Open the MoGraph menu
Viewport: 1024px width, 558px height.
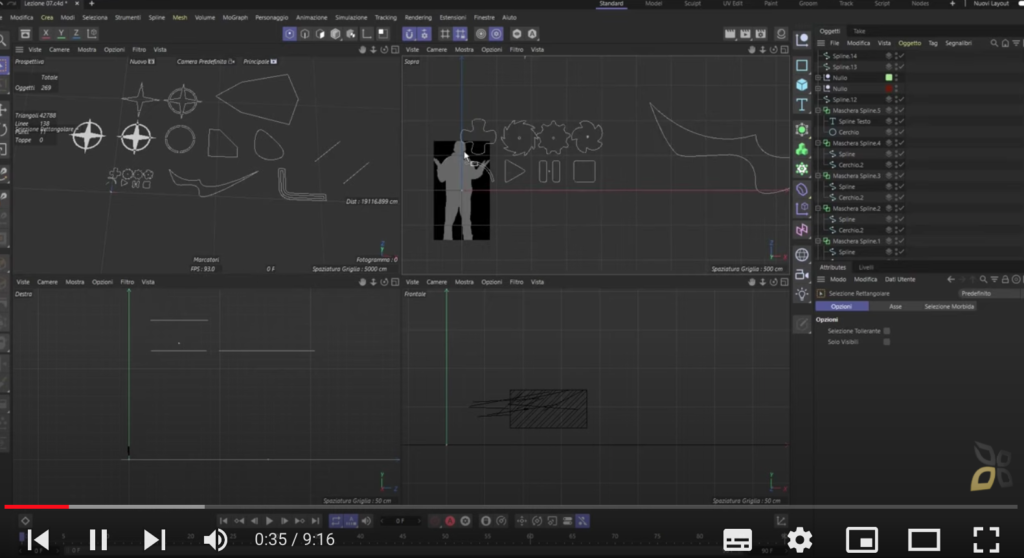tap(235, 18)
